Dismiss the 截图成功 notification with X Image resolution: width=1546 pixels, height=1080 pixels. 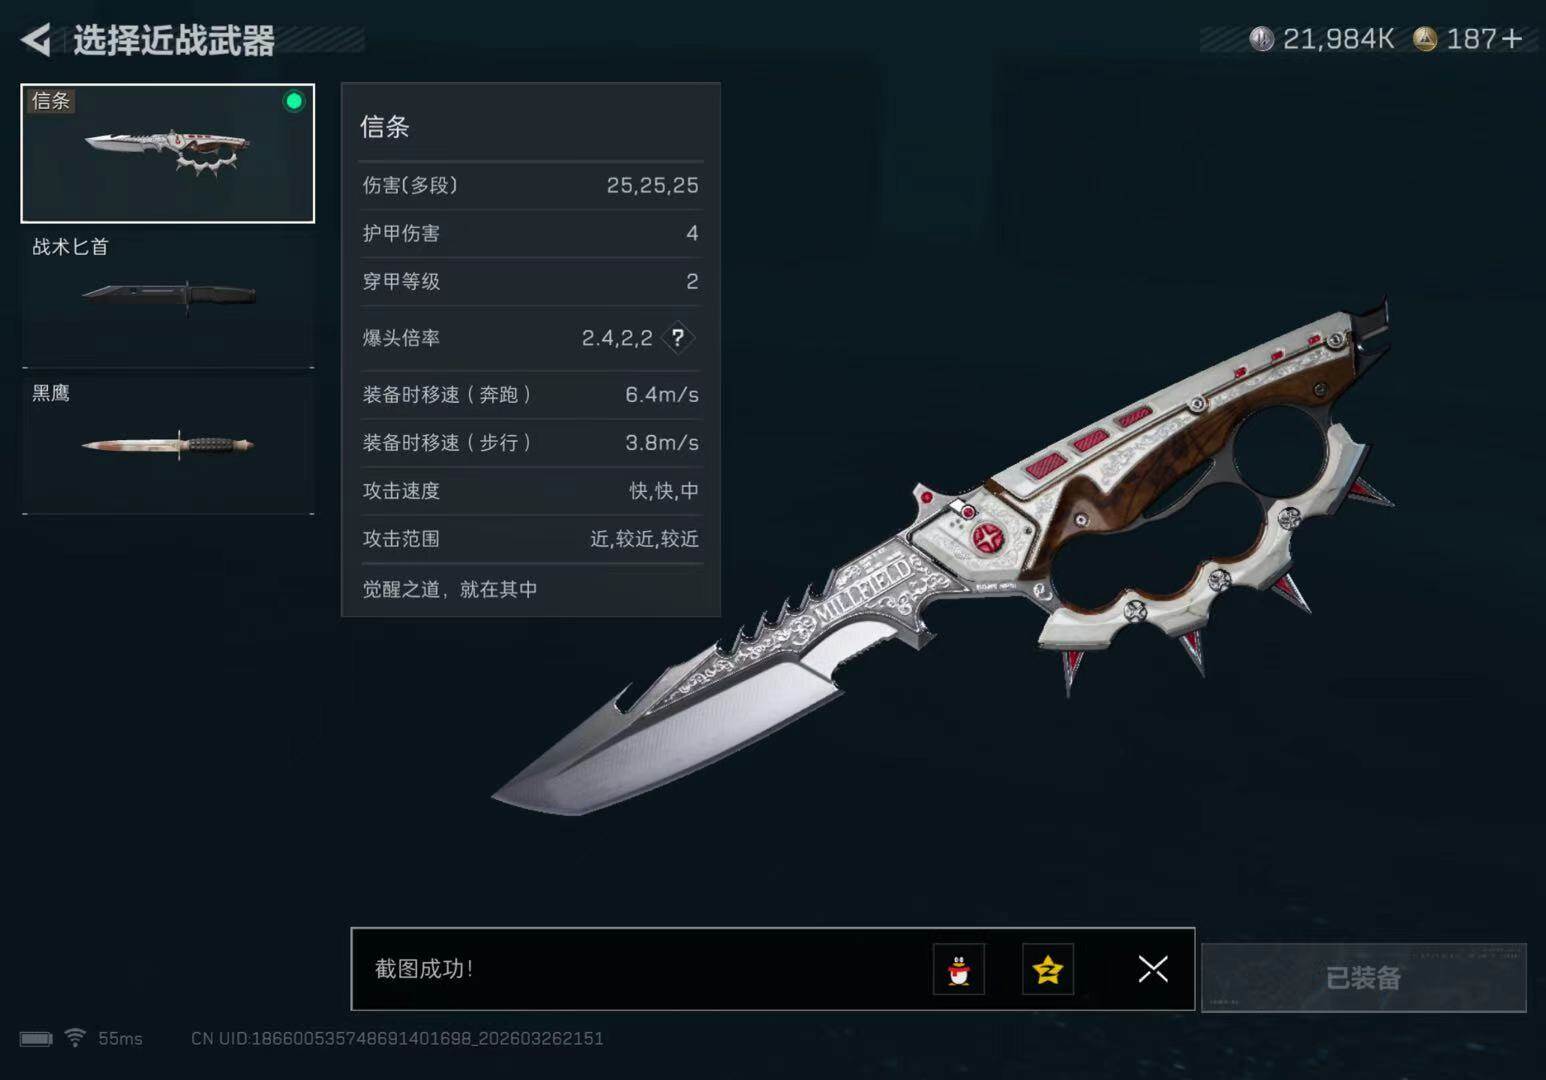click(1153, 969)
